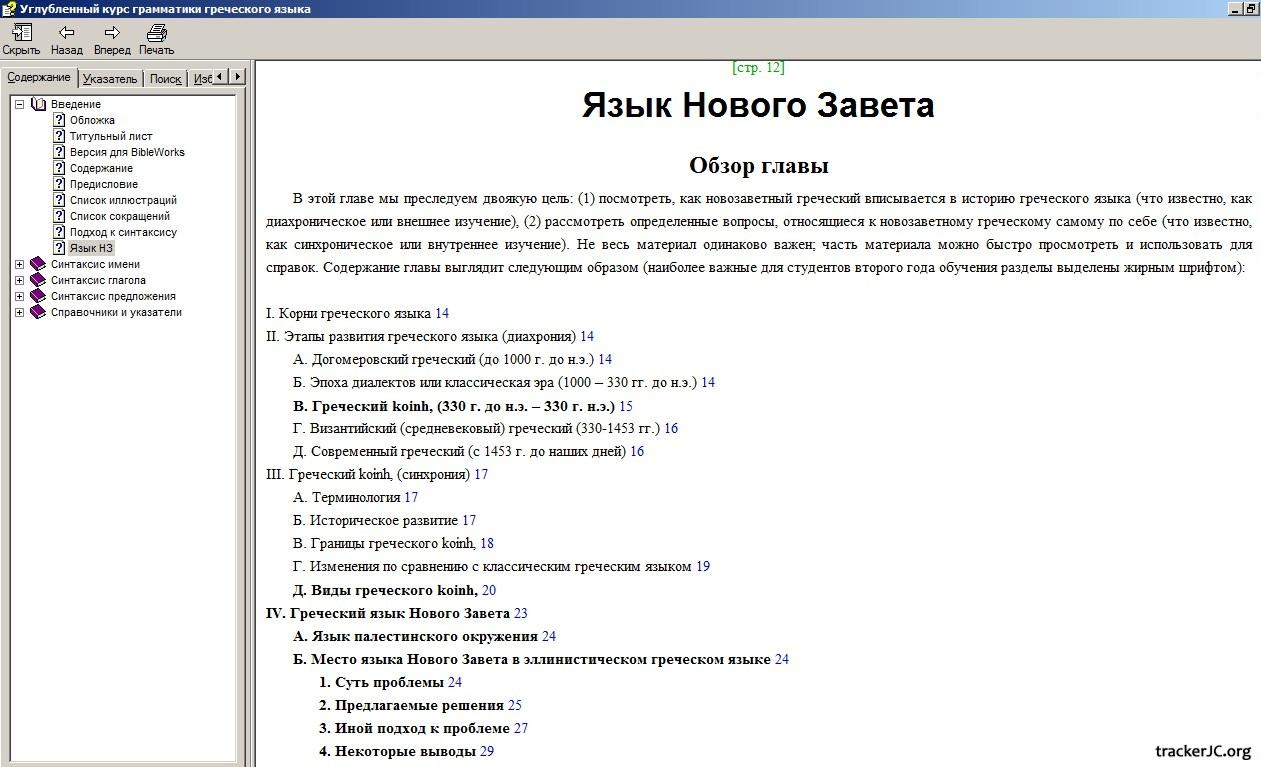Click the Печать (Print) toolbar icon
Screen dimensions: 1261x767
coord(156,33)
